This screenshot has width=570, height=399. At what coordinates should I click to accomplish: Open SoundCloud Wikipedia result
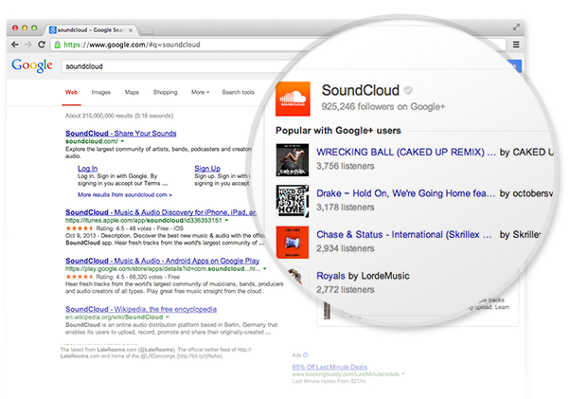141,309
